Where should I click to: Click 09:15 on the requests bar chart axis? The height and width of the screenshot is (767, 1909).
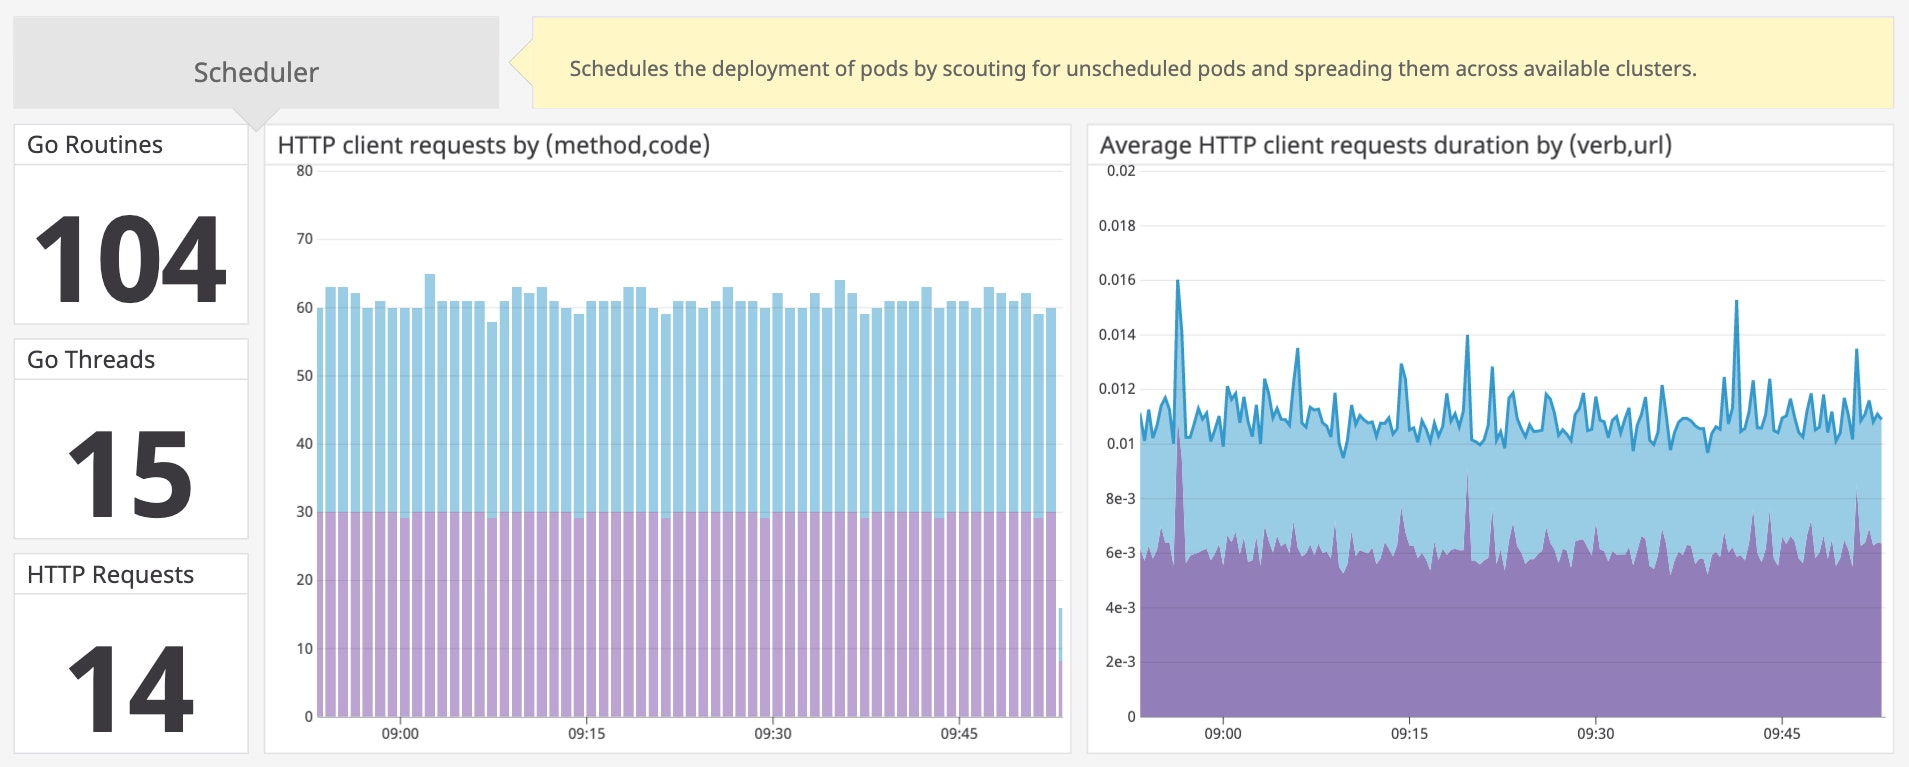(x=586, y=734)
